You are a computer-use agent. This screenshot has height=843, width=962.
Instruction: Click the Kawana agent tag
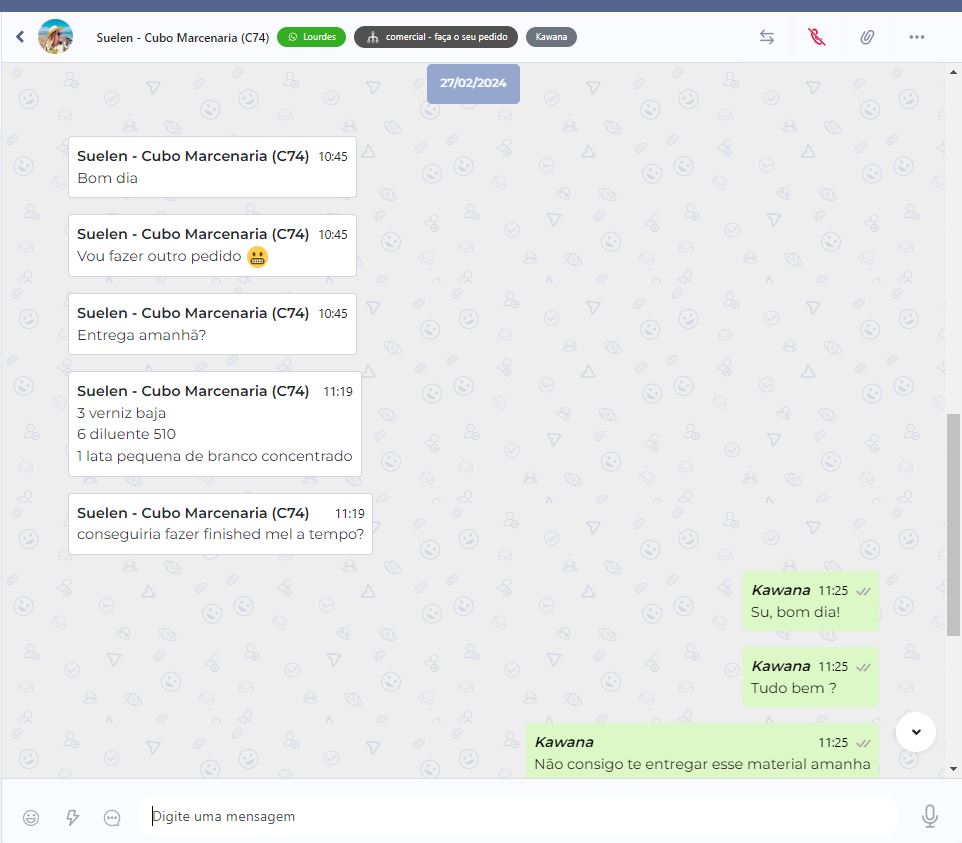click(551, 37)
